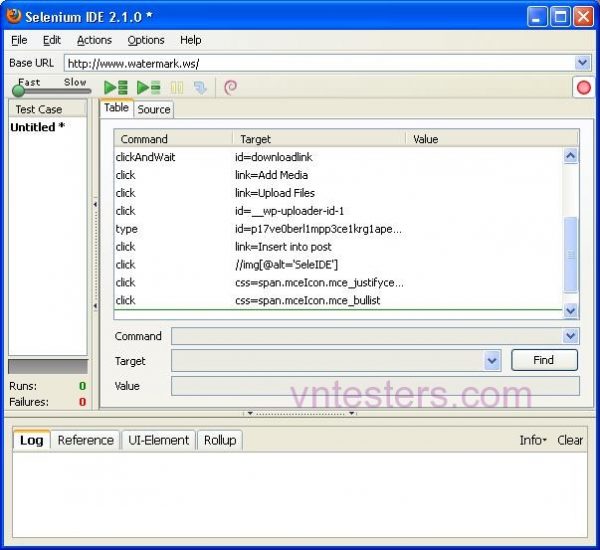
Task: Click the Target input field
Action: (x=328, y=361)
